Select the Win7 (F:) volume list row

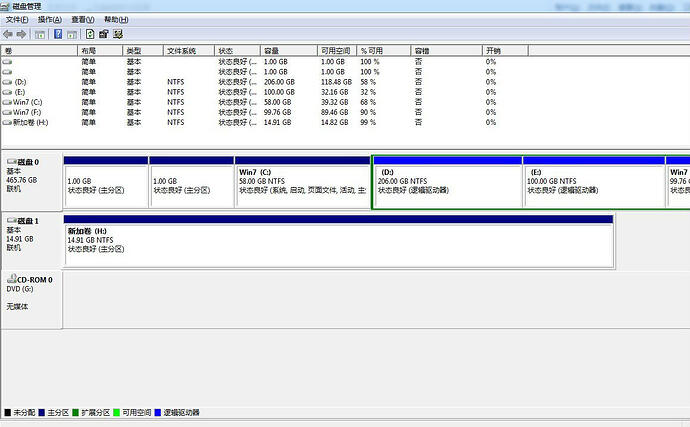(x=264, y=113)
